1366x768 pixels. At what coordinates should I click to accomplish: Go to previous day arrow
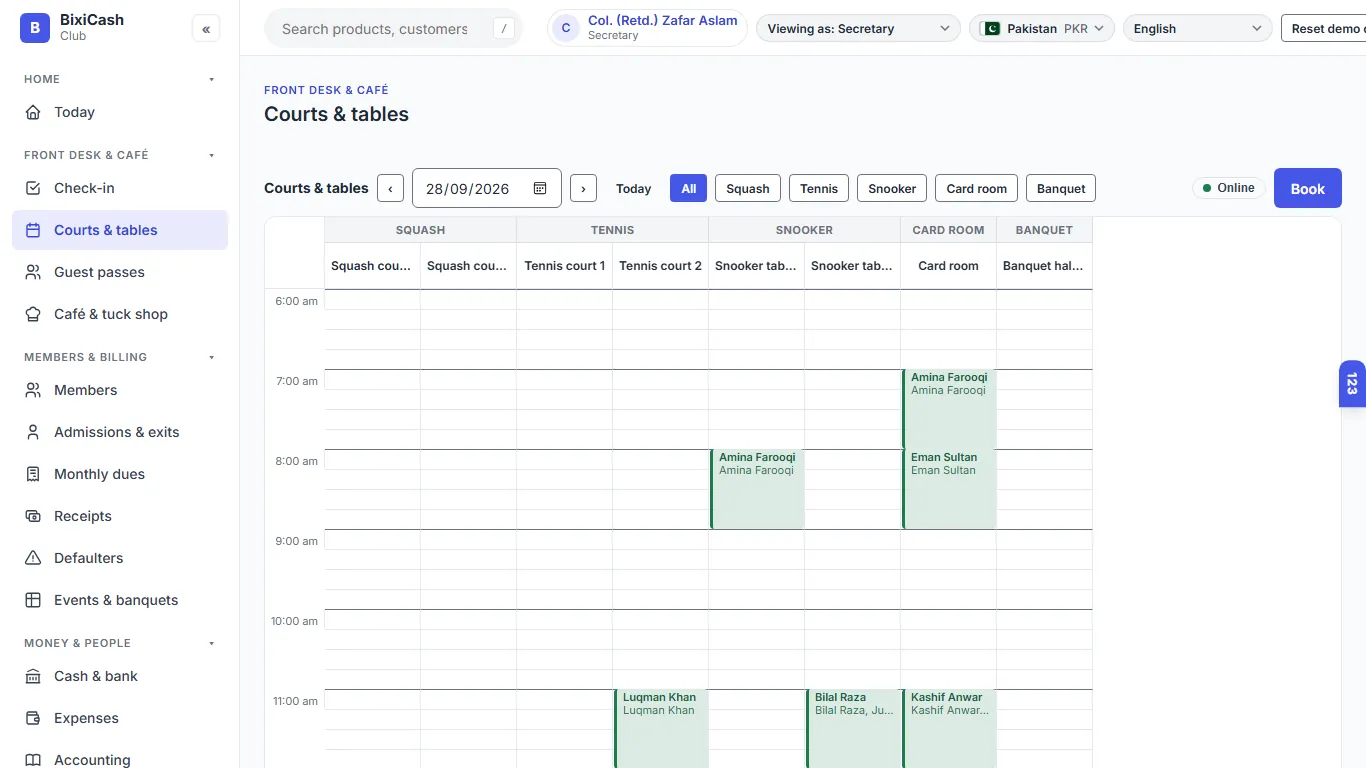[x=390, y=188]
